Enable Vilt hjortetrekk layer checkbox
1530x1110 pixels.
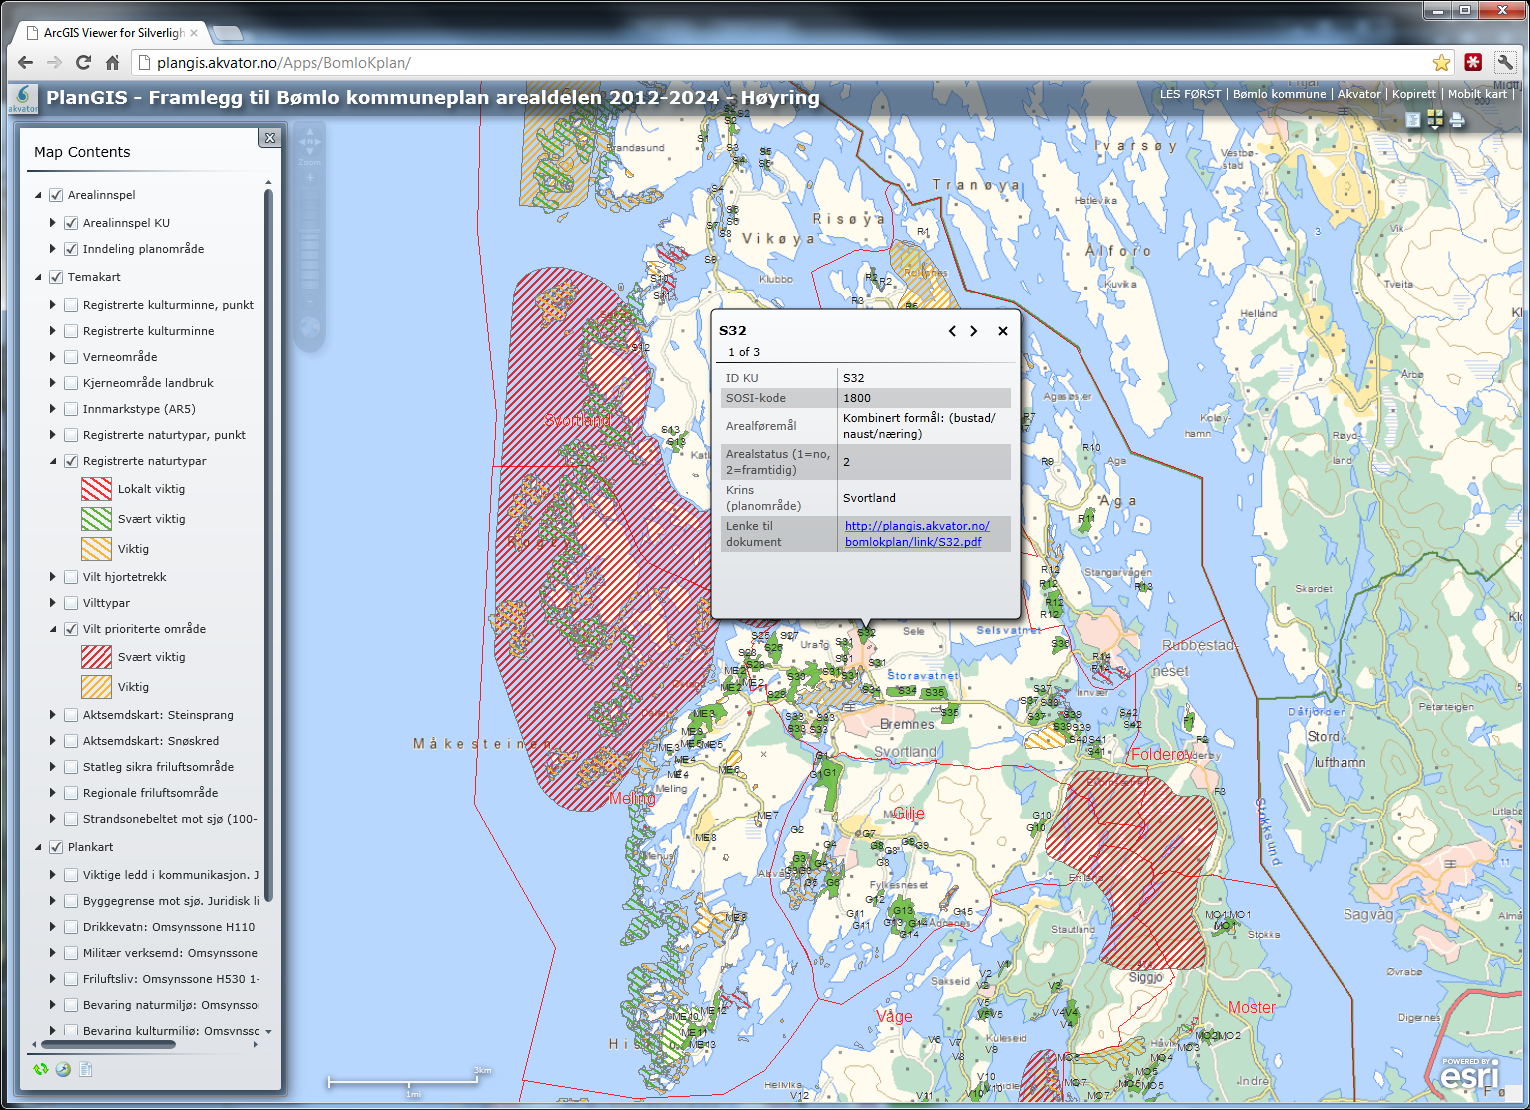coord(71,577)
